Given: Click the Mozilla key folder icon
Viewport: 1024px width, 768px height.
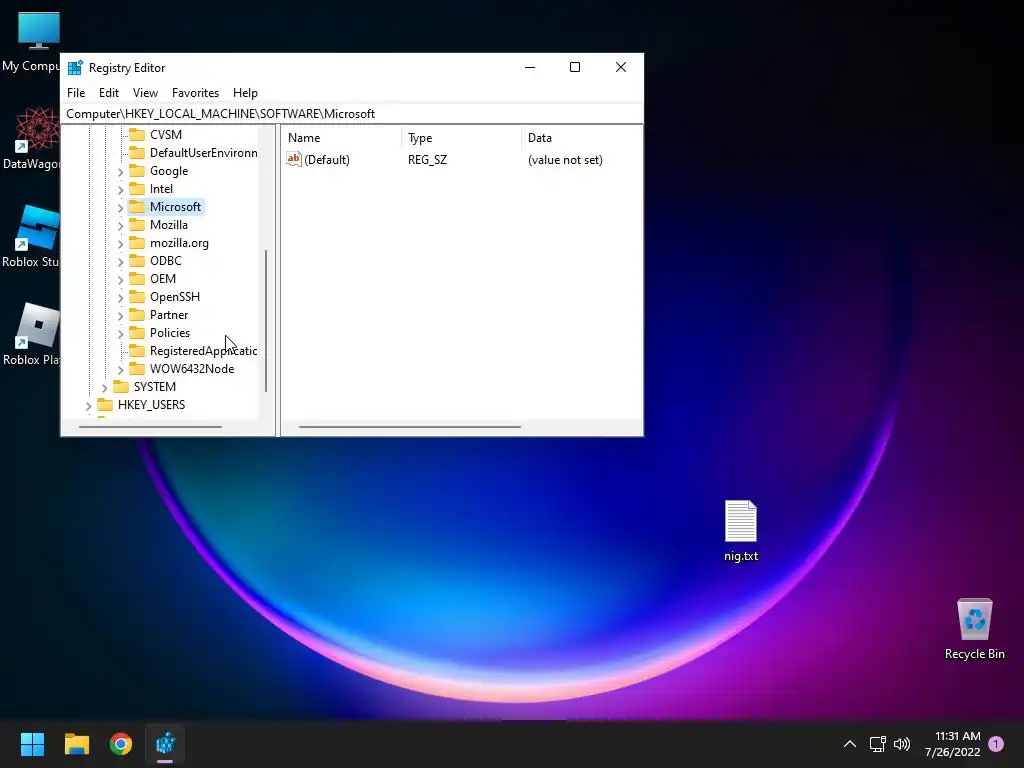Looking at the screenshot, I should tap(136, 225).
